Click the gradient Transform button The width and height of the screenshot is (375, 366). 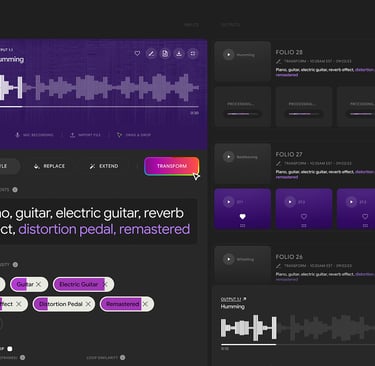click(172, 166)
